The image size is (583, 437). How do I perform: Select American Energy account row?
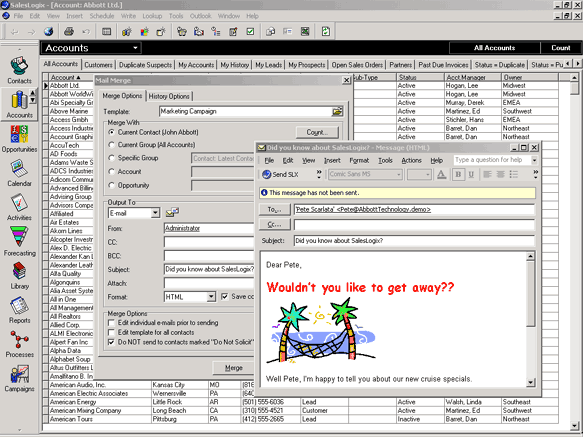[x=301, y=402]
